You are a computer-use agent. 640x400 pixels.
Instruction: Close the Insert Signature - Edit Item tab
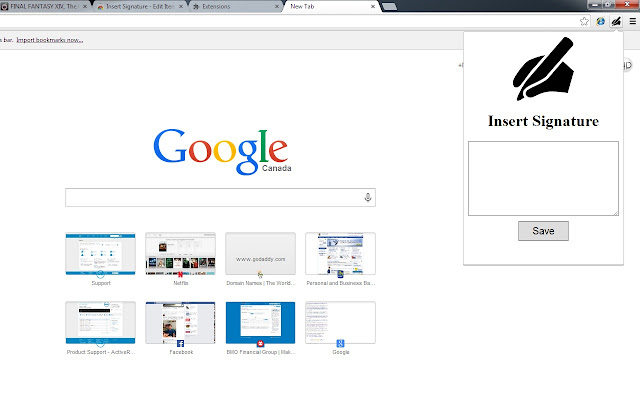click(180, 7)
